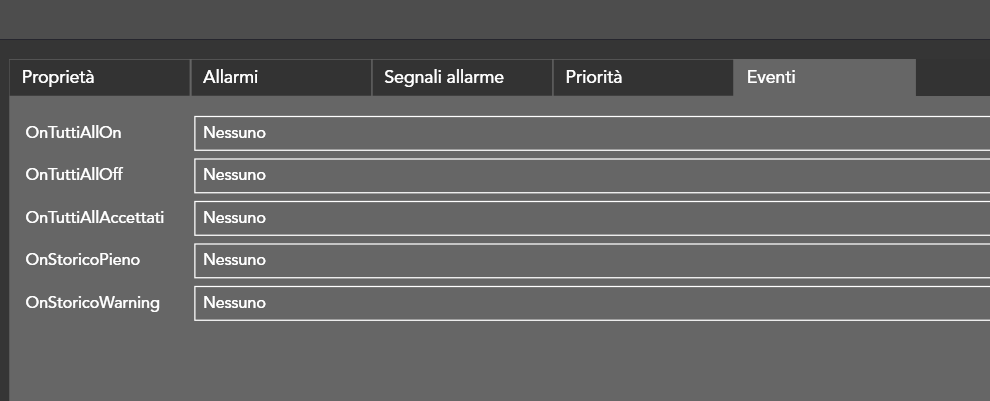
Task: Click the OnStoricoWarning label text
Action: (x=92, y=302)
